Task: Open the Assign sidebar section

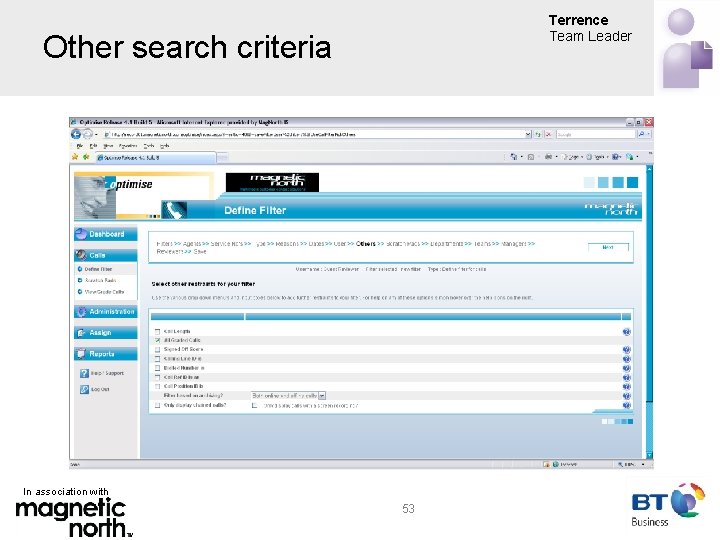Action: [105, 333]
